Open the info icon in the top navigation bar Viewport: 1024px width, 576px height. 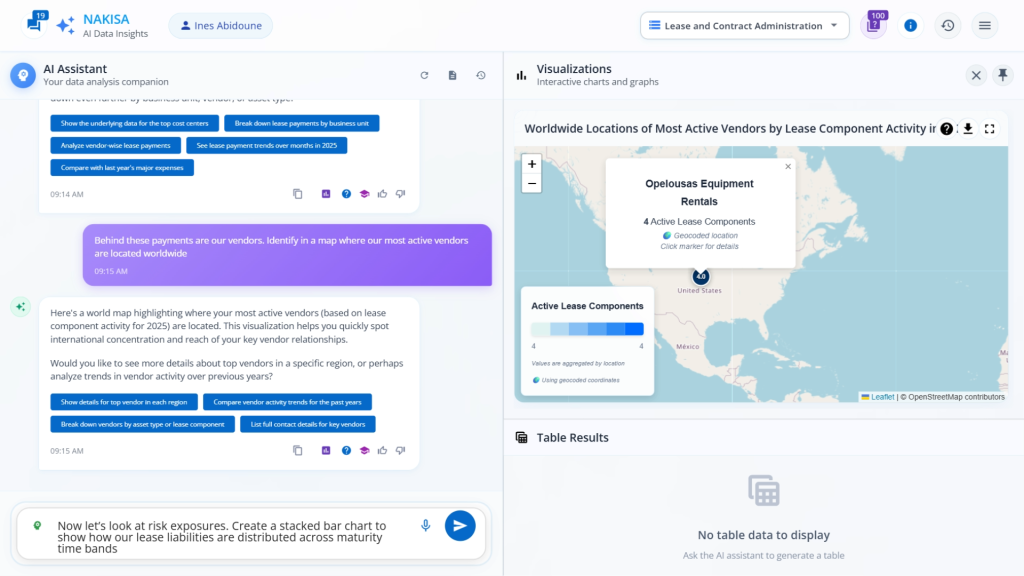(x=910, y=25)
